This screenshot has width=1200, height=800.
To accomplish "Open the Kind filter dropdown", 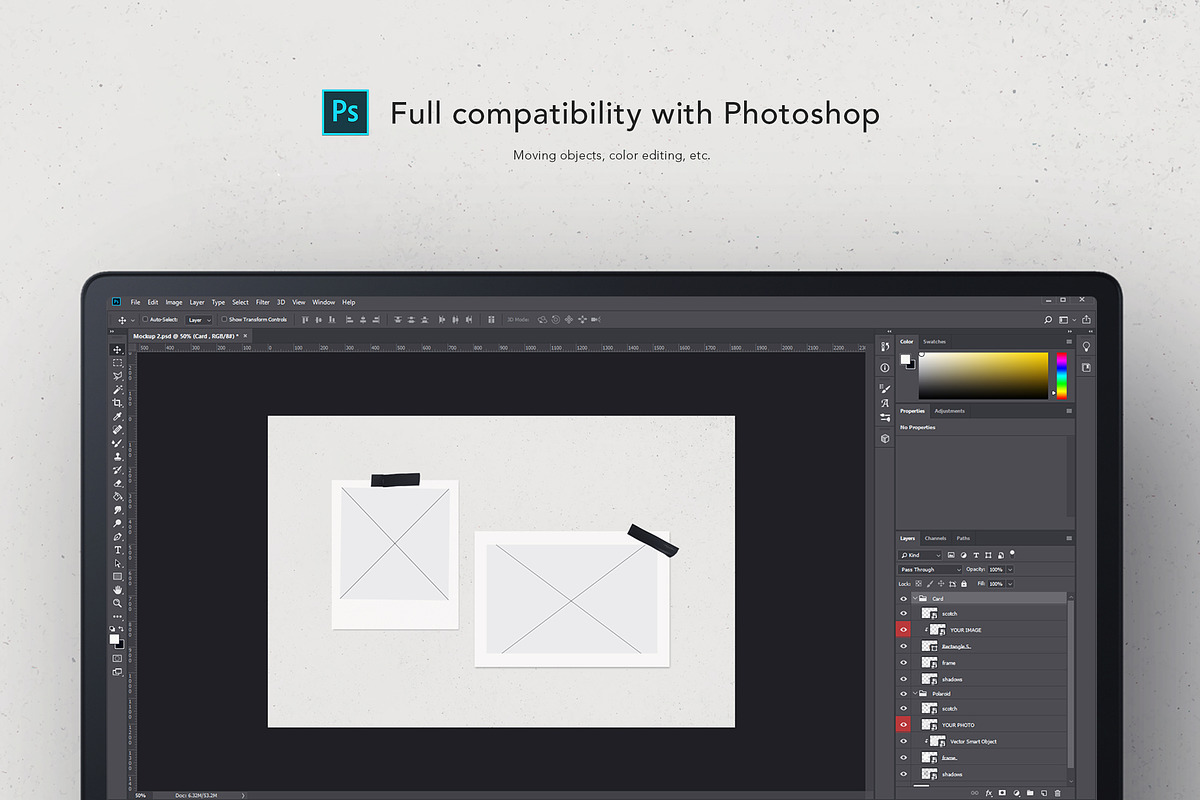I will pos(920,555).
